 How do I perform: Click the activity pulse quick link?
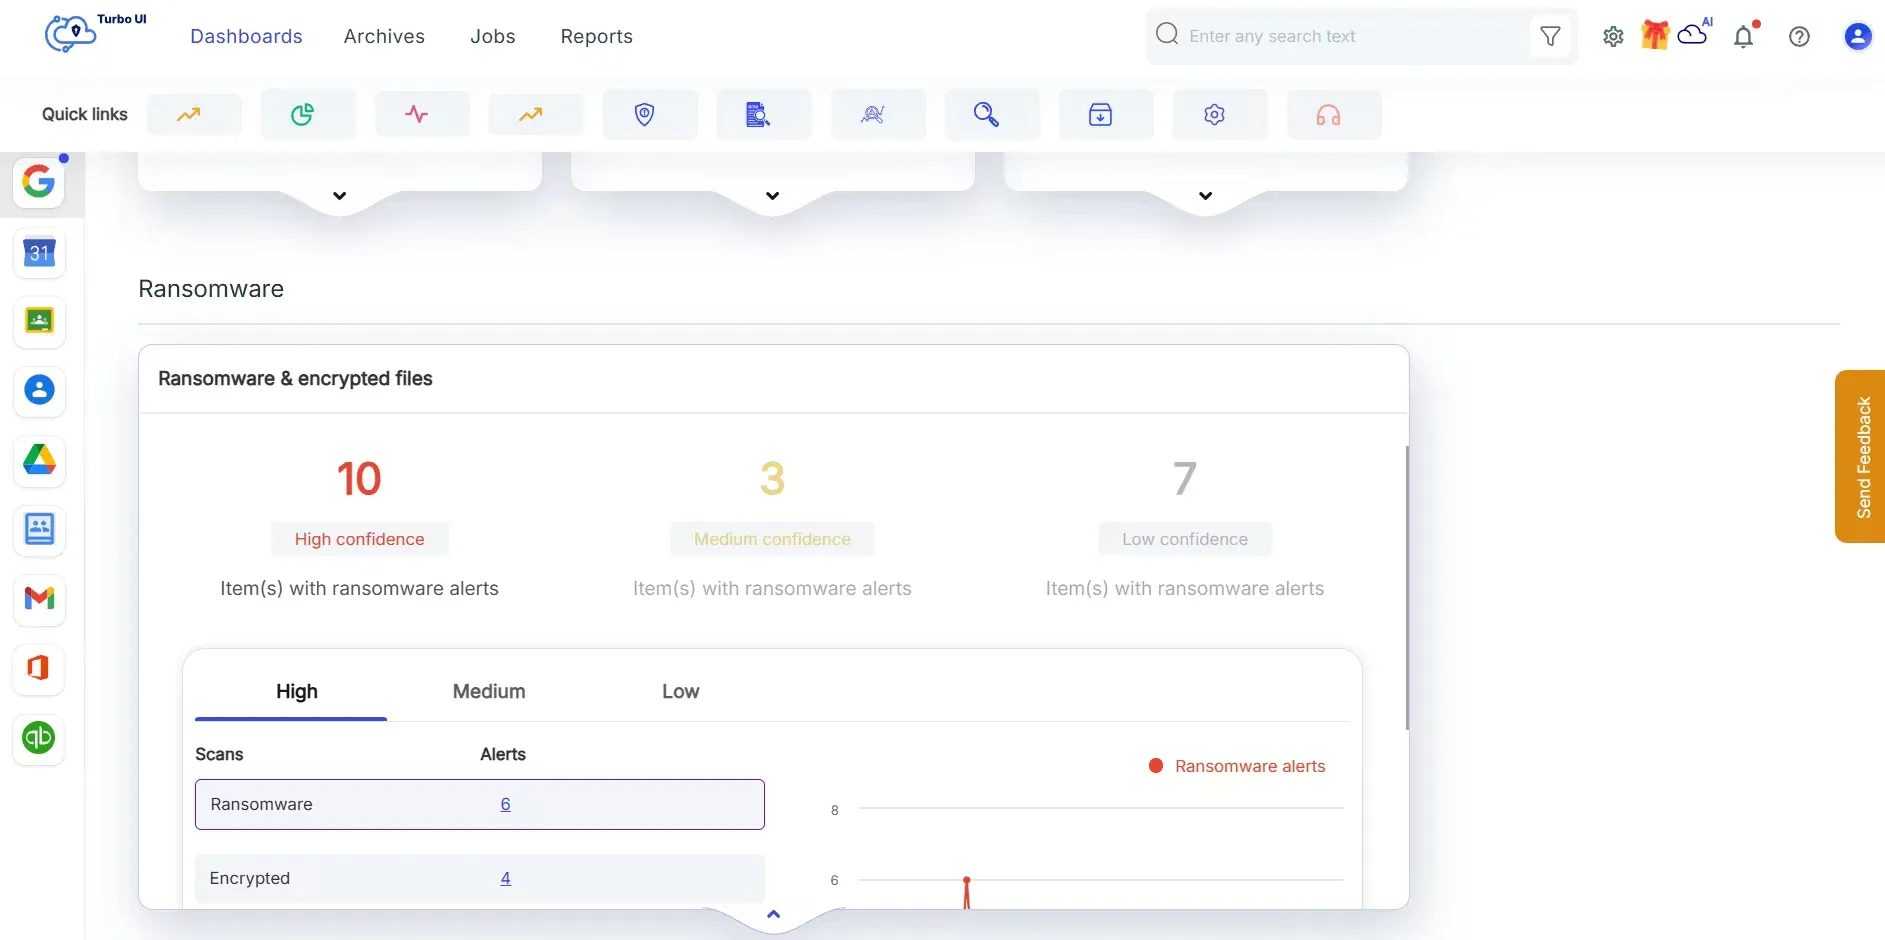coord(422,114)
